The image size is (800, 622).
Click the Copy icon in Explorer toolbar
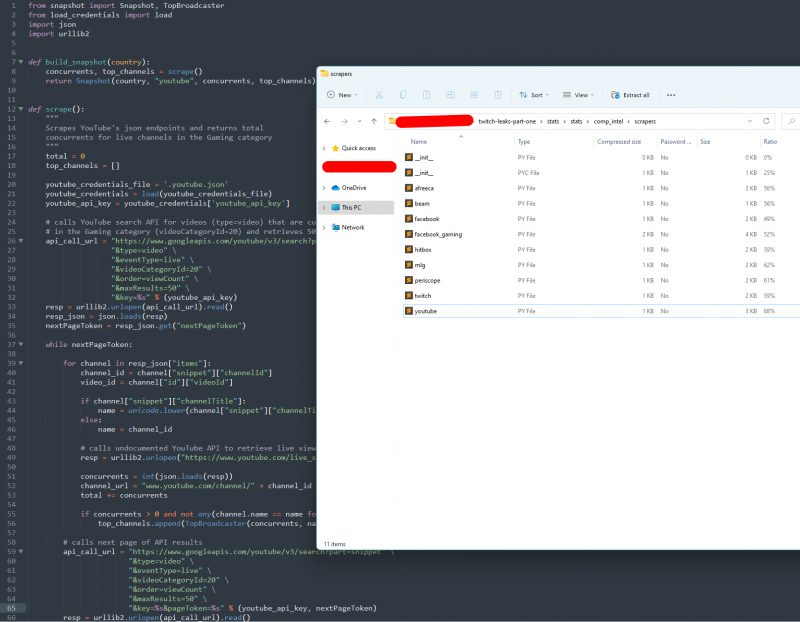click(x=403, y=95)
